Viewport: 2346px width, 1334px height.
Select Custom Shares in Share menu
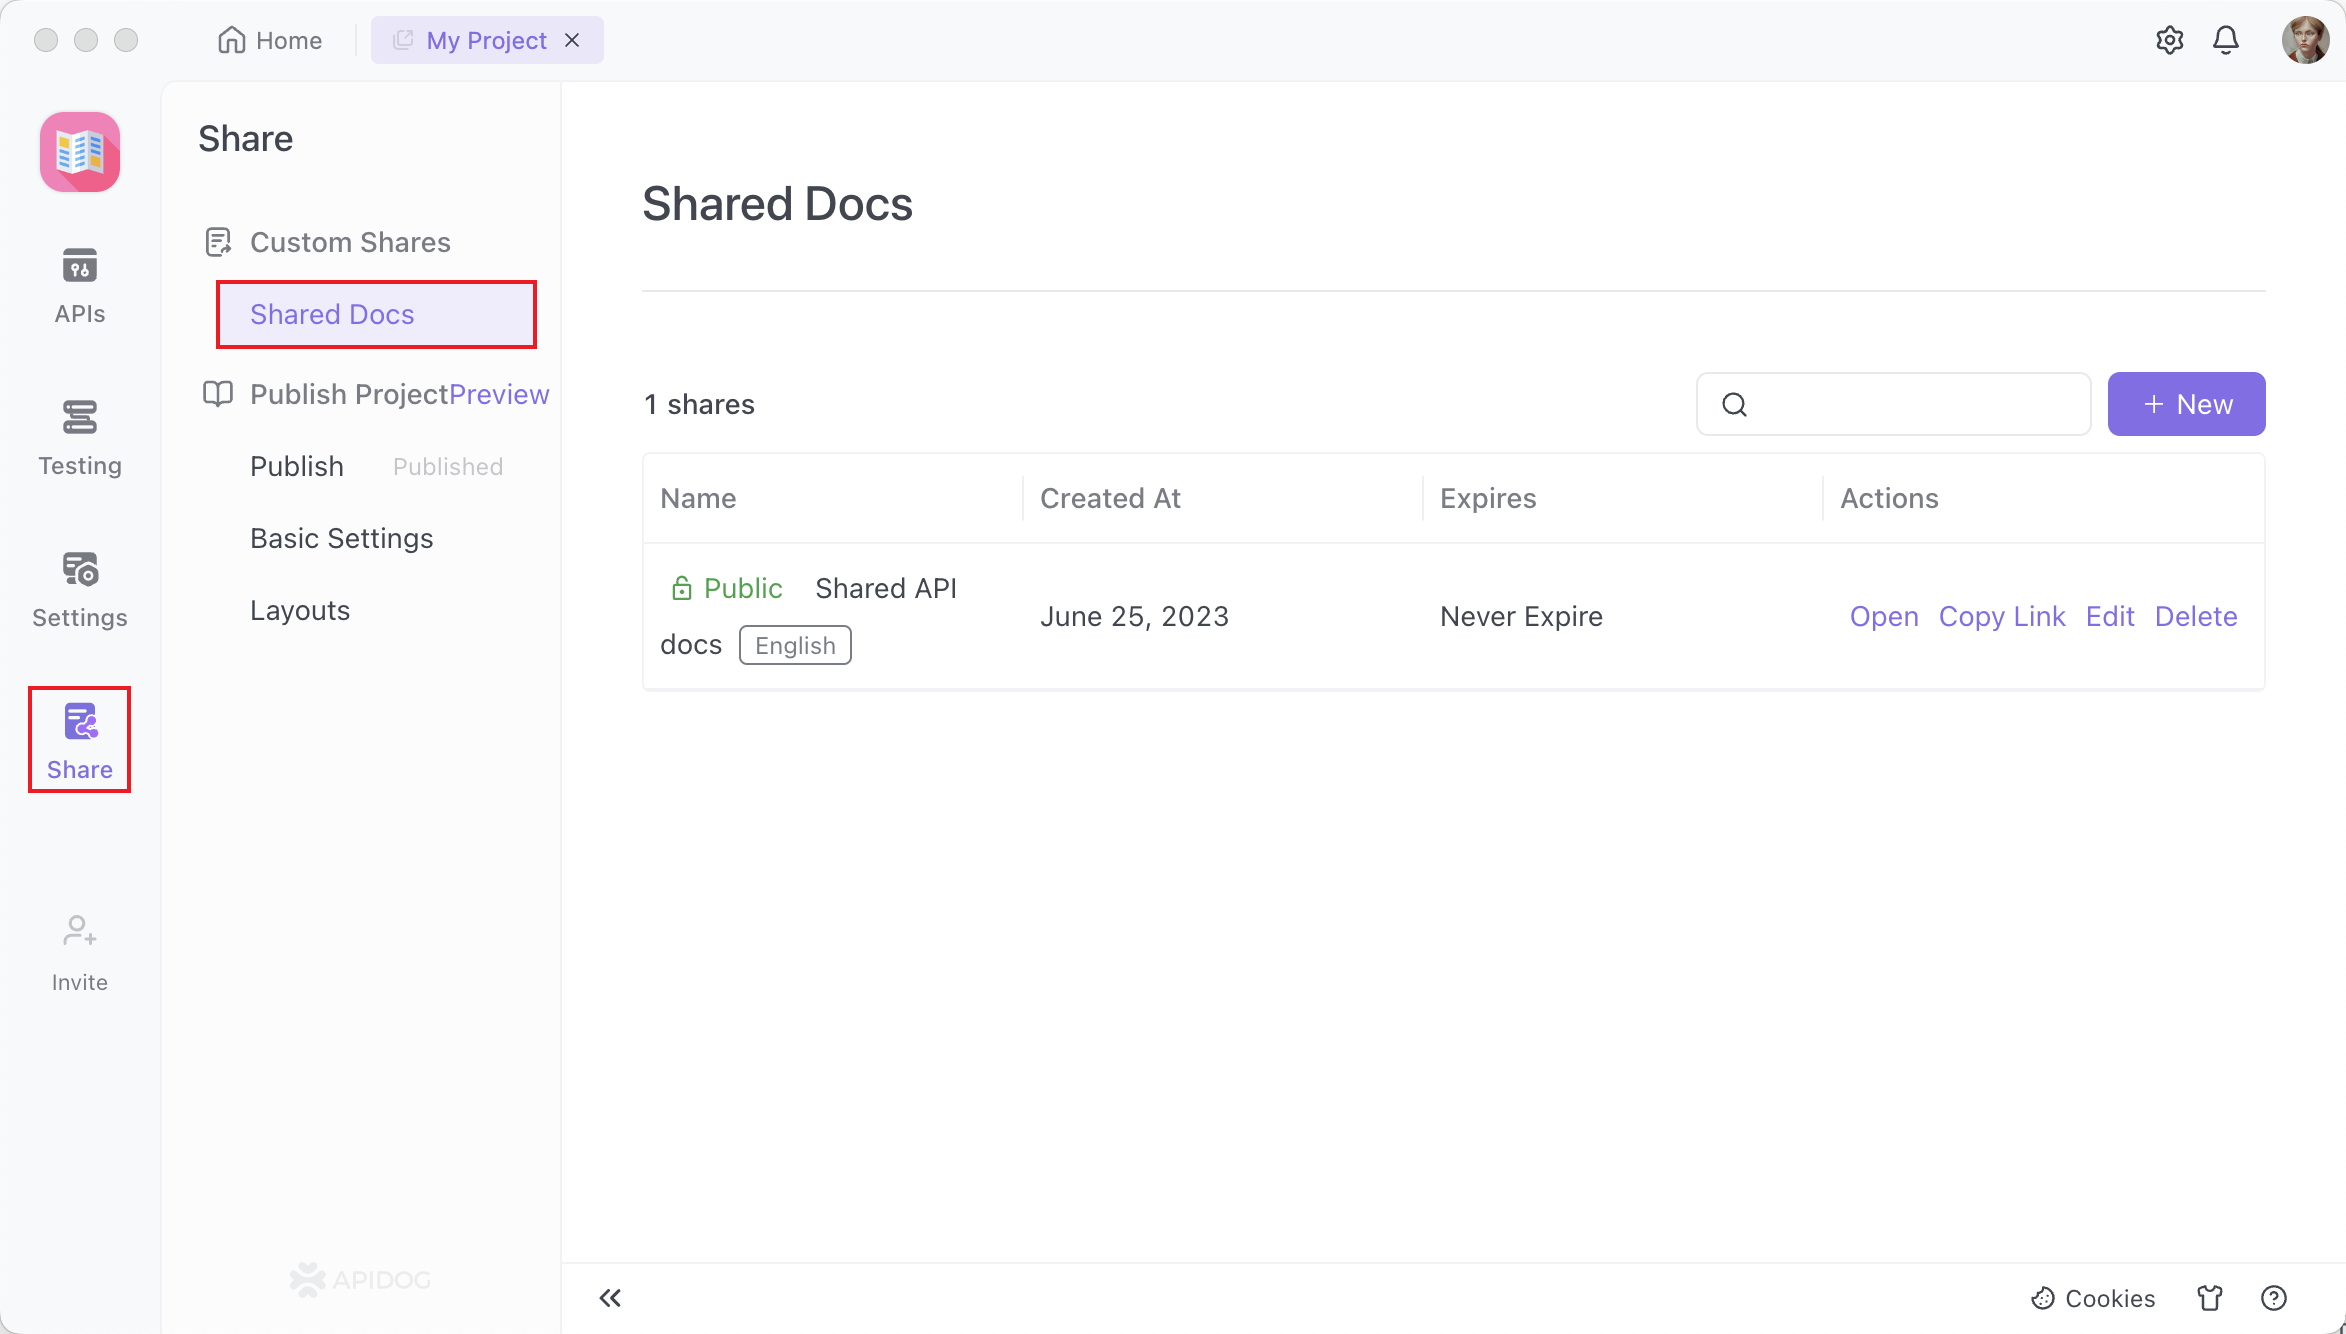click(x=349, y=241)
